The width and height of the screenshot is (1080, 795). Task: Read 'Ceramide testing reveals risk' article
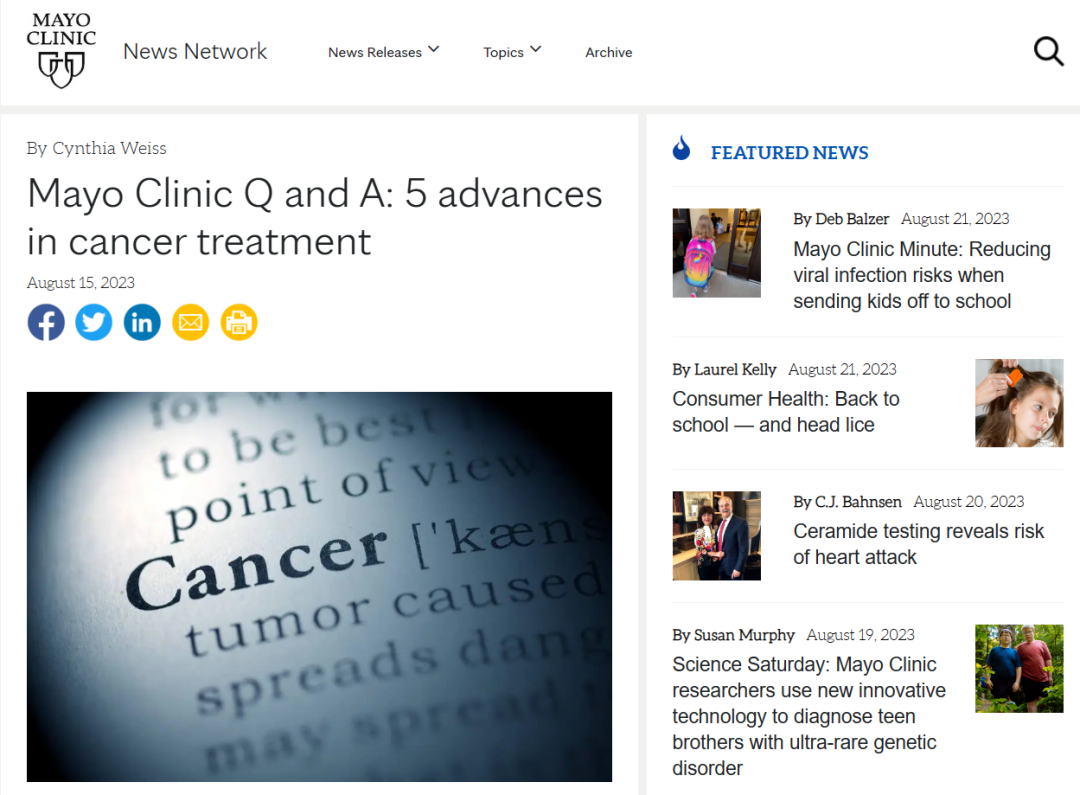tap(919, 544)
